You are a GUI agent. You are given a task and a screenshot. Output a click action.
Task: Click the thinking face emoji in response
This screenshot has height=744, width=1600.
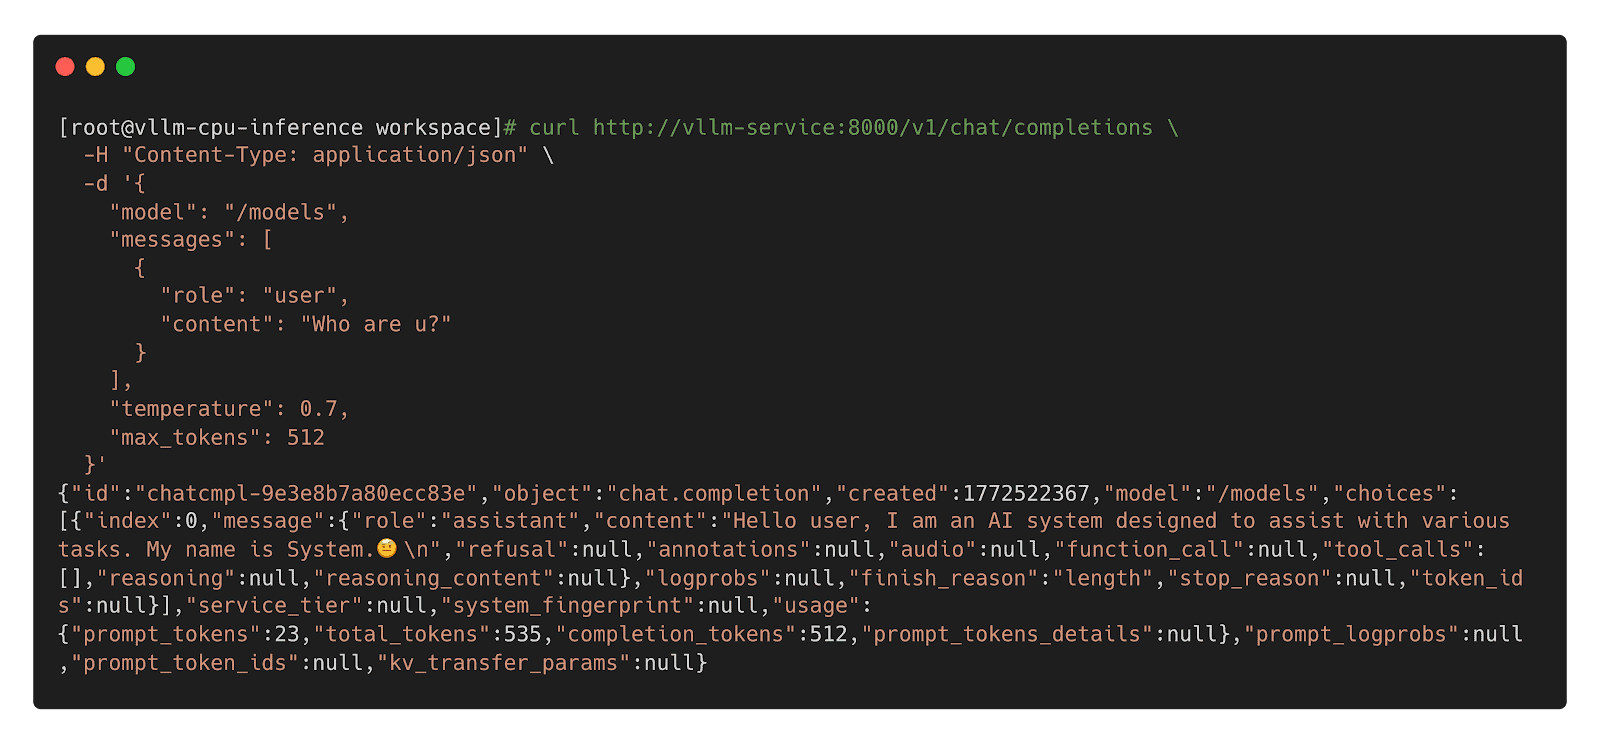point(390,547)
